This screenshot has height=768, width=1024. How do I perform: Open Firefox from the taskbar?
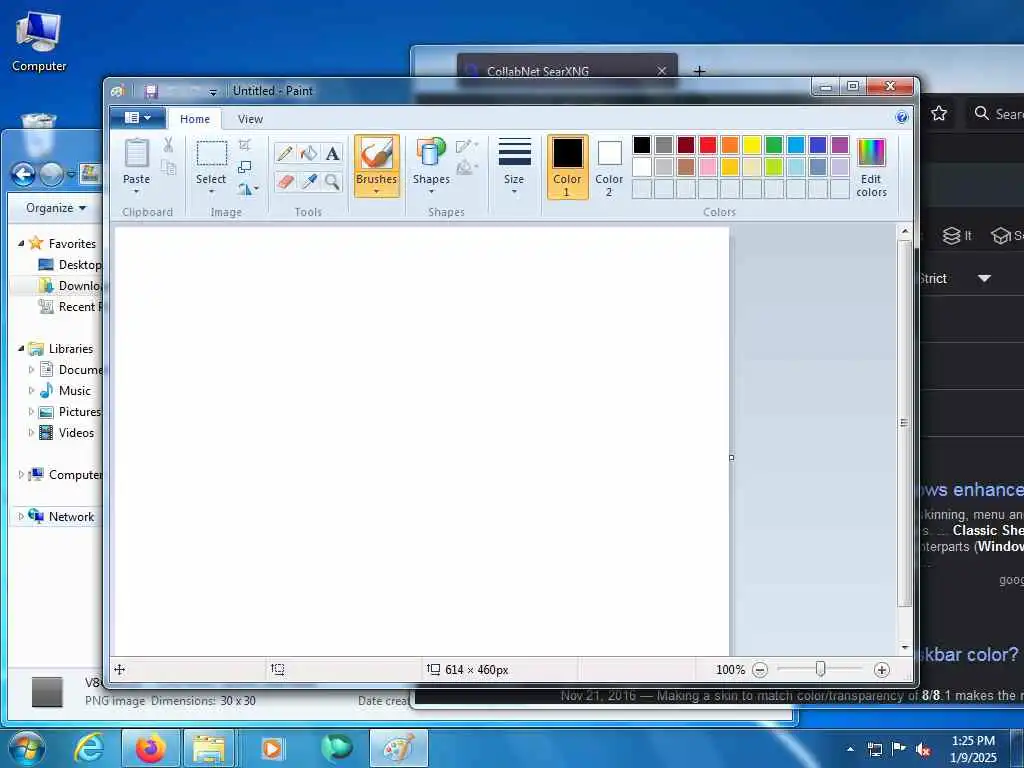(x=151, y=748)
